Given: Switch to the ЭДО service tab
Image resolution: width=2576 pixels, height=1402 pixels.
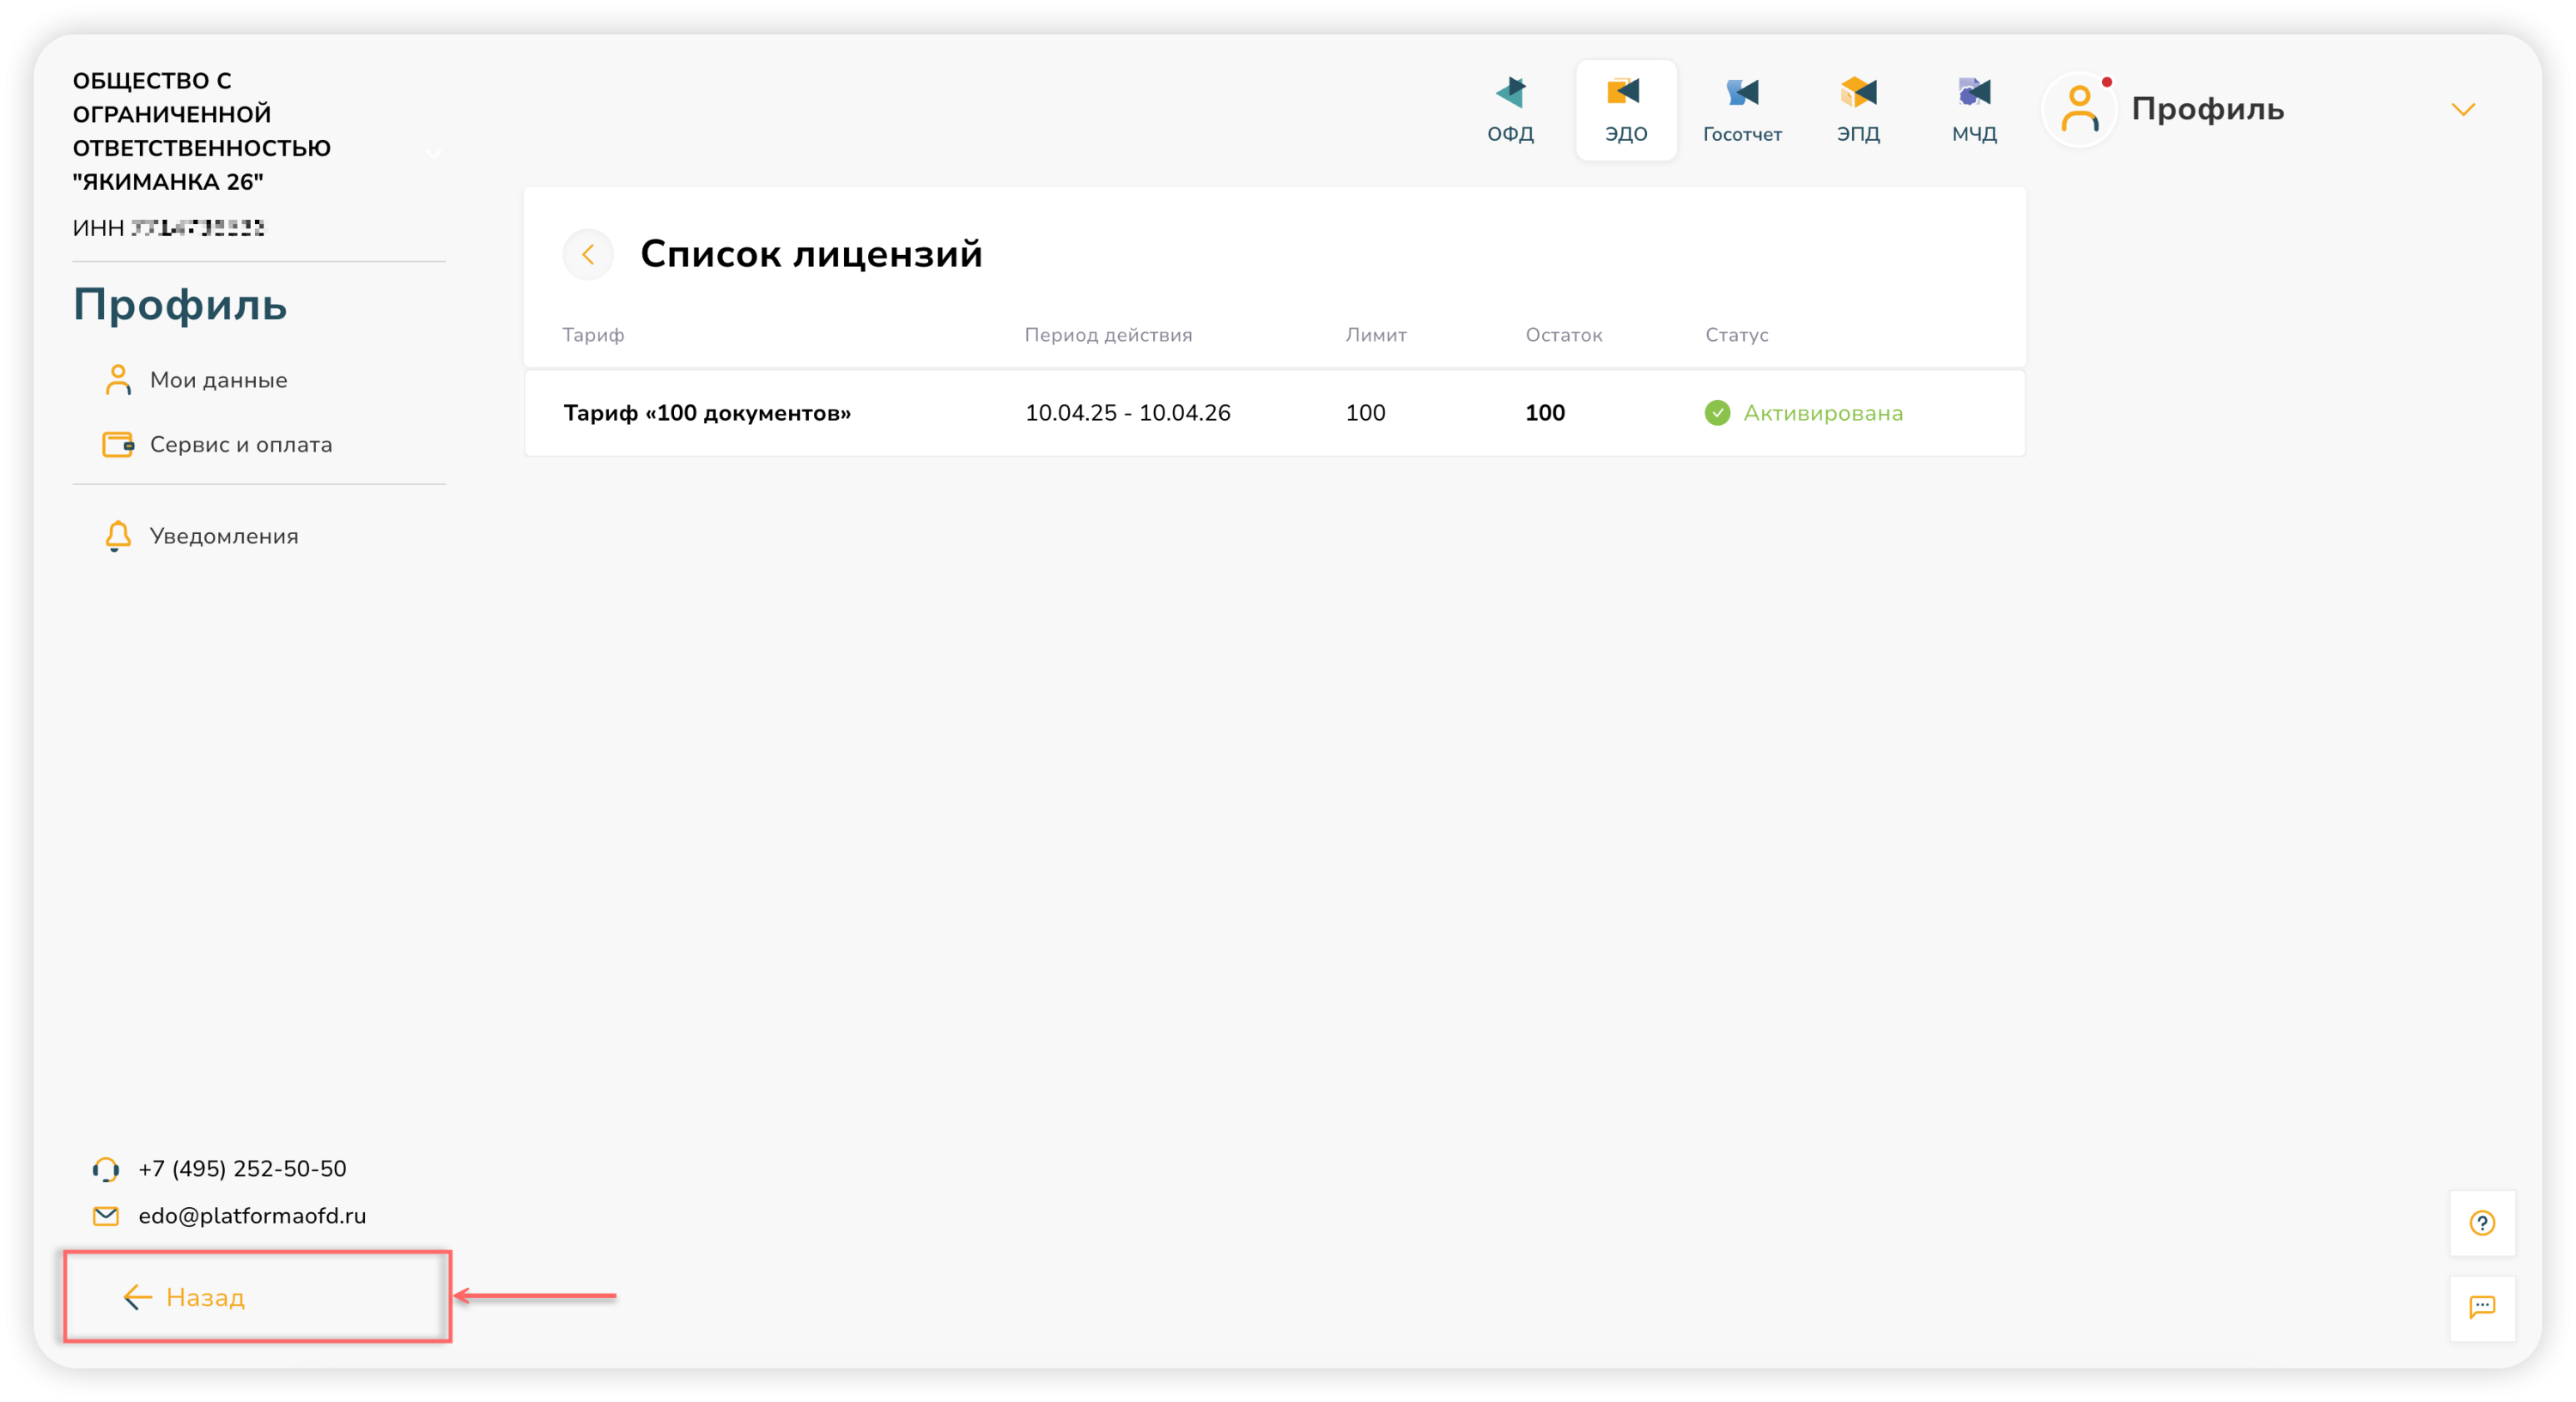Looking at the screenshot, I should coord(1626,108).
